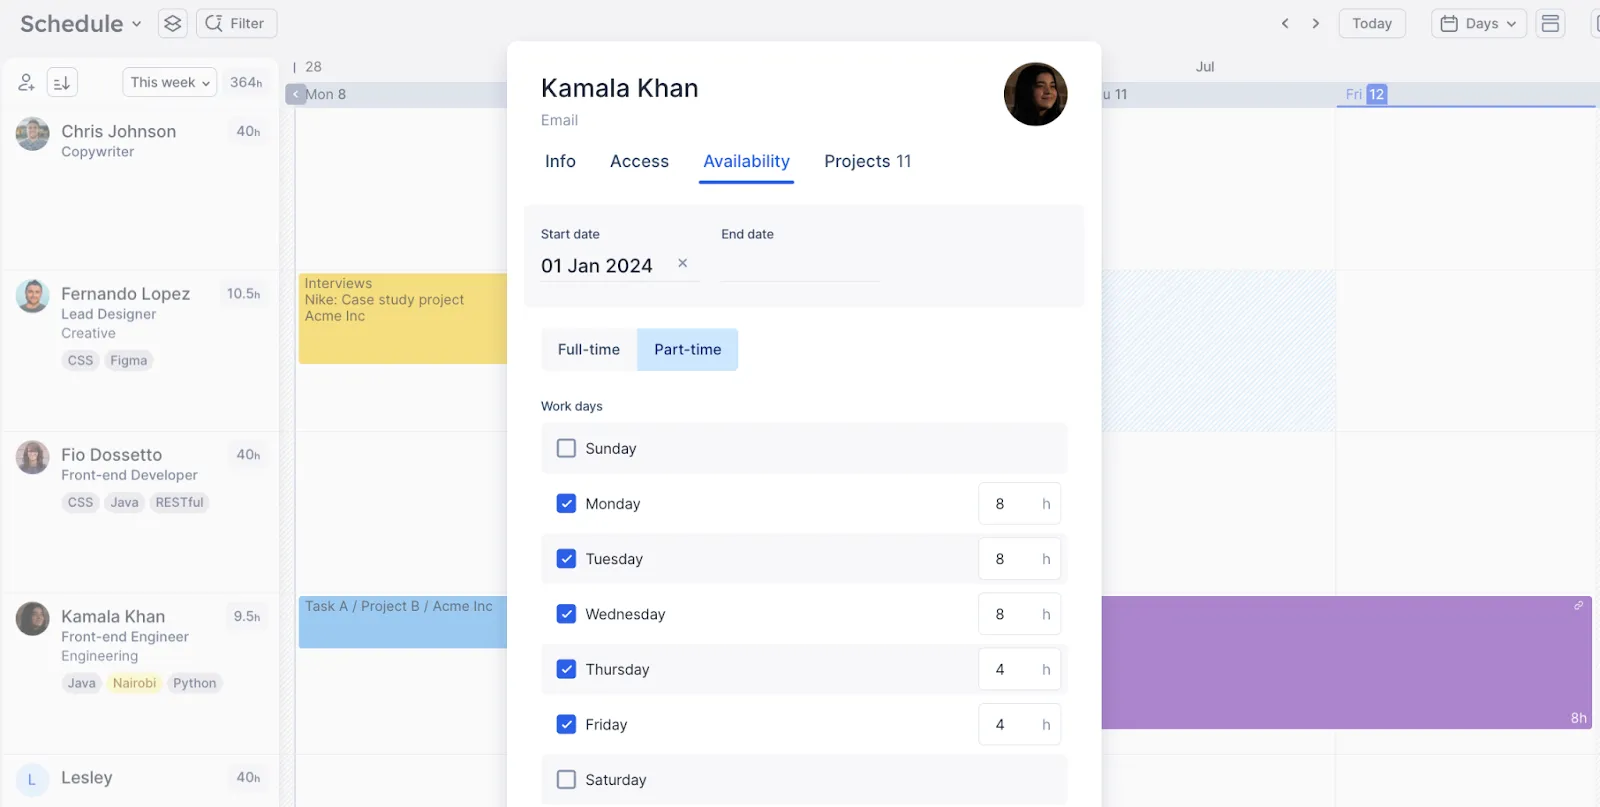Open the Days view dropdown
Image resolution: width=1600 pixels, height=807 pixels.
click(x=1478, y=23)
